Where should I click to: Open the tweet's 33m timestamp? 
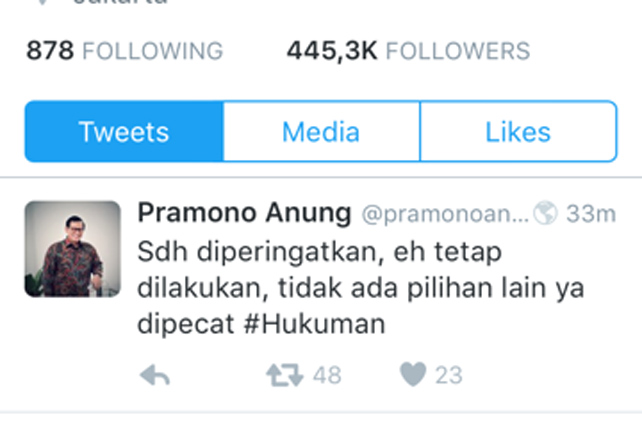[591, 214]
